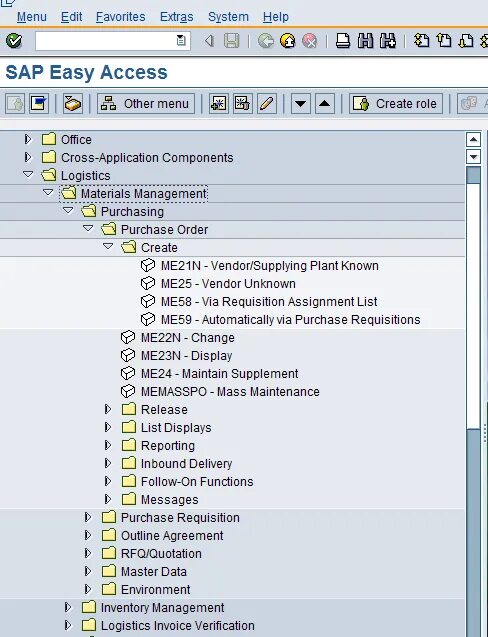Collapse the Materials Management node

[x=48, y=193]
